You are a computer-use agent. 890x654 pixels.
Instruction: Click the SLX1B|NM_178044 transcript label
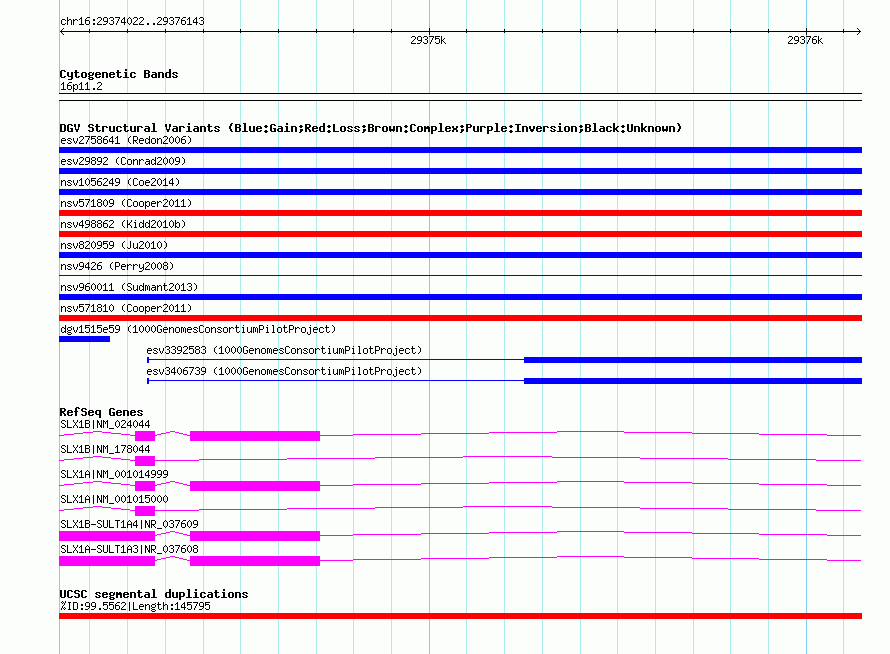tap(105, 450)
